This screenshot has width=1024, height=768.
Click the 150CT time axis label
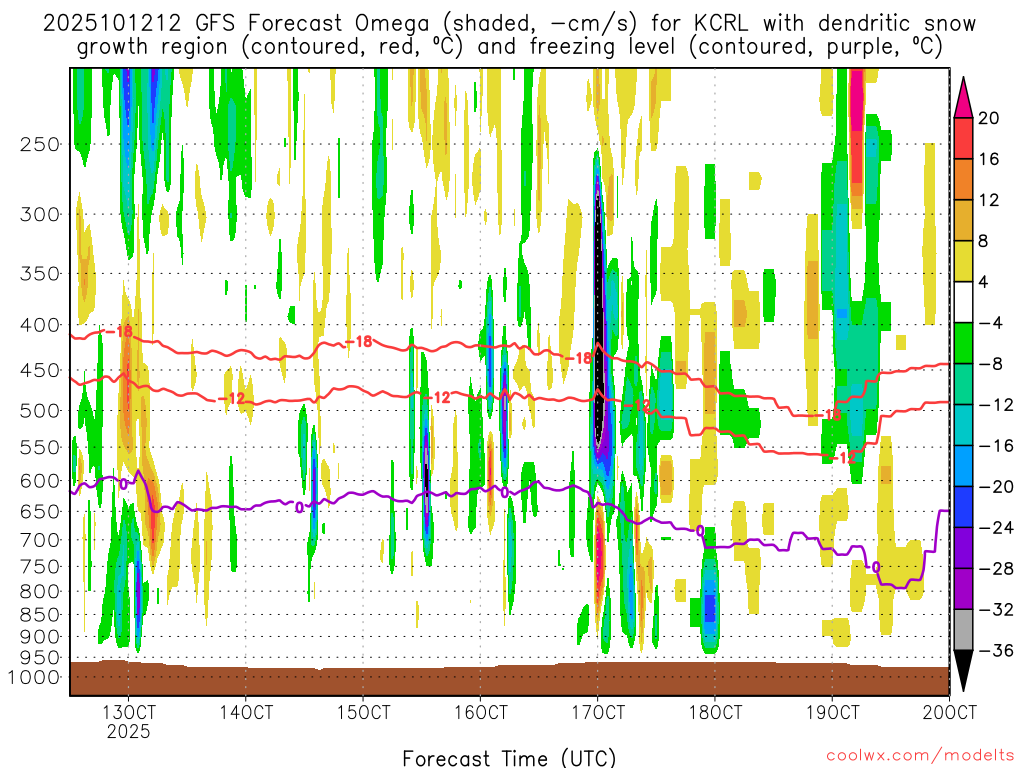[x=363, y=712]
